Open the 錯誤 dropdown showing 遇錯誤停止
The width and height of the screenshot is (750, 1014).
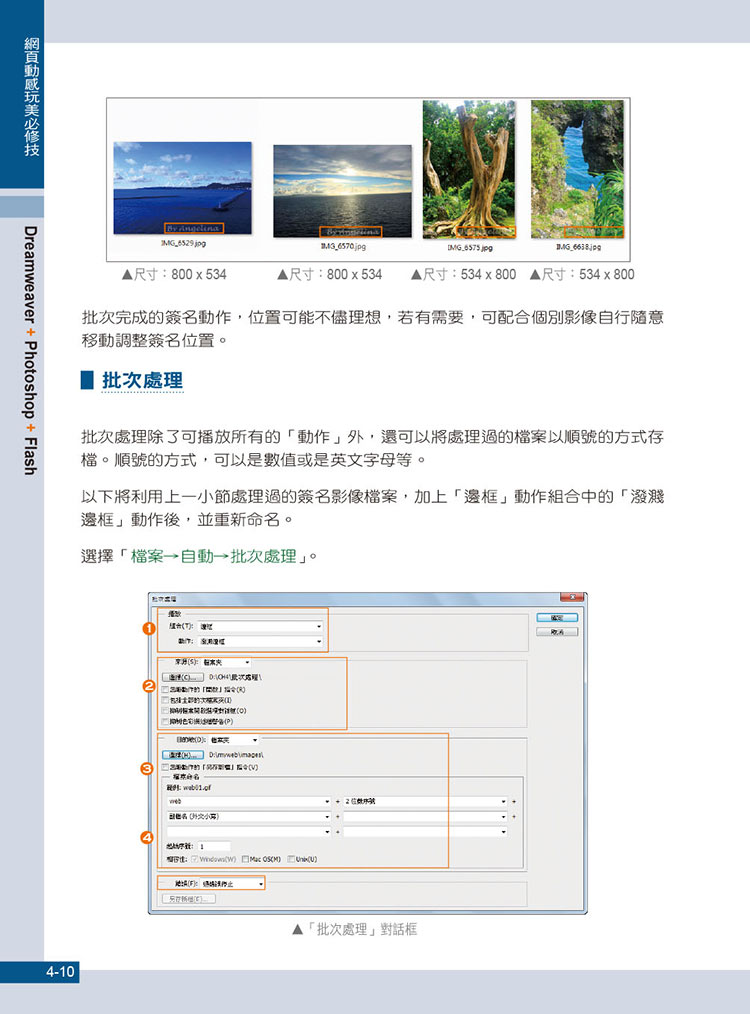point(232,884)
